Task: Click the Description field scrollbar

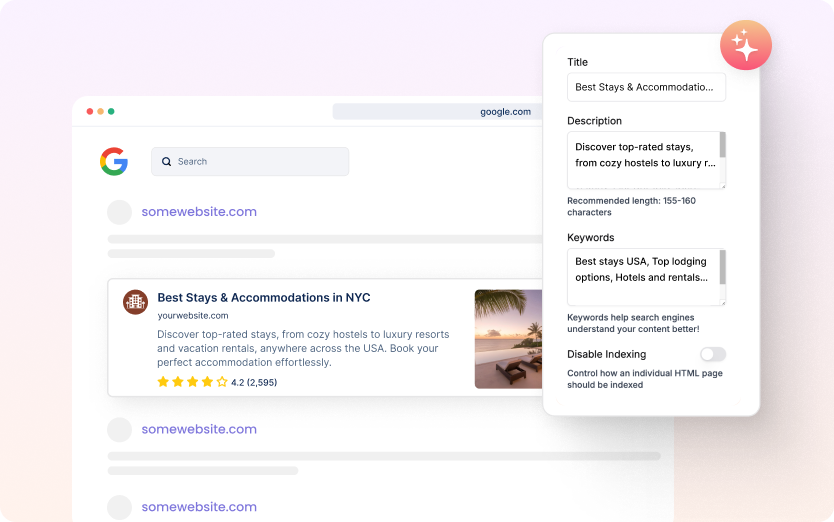Action: pos(722,146)
